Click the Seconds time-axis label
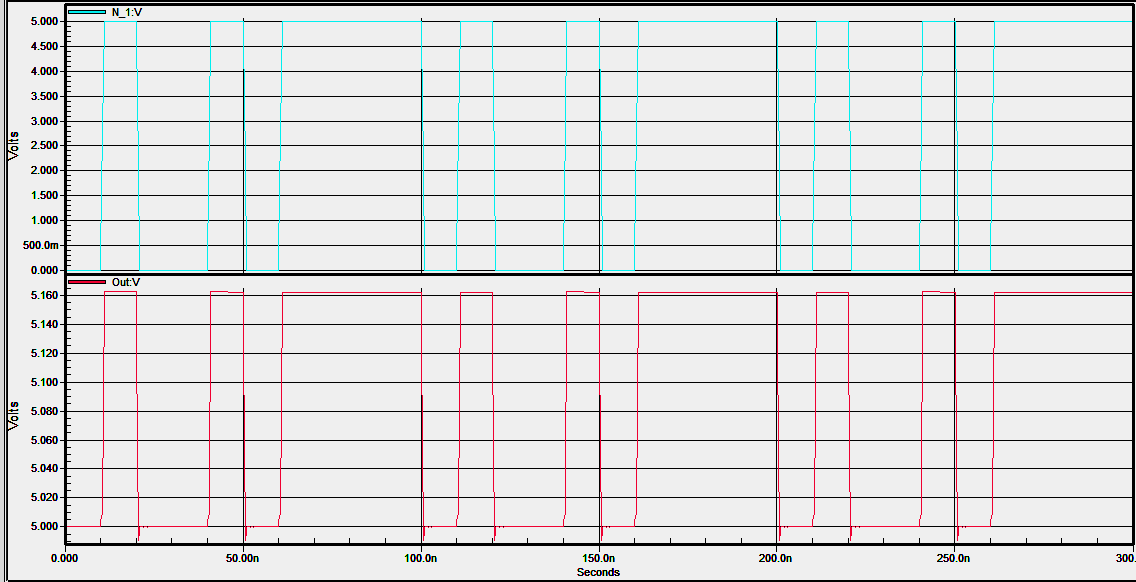1136x582 pixels. [x=598, y=573]
